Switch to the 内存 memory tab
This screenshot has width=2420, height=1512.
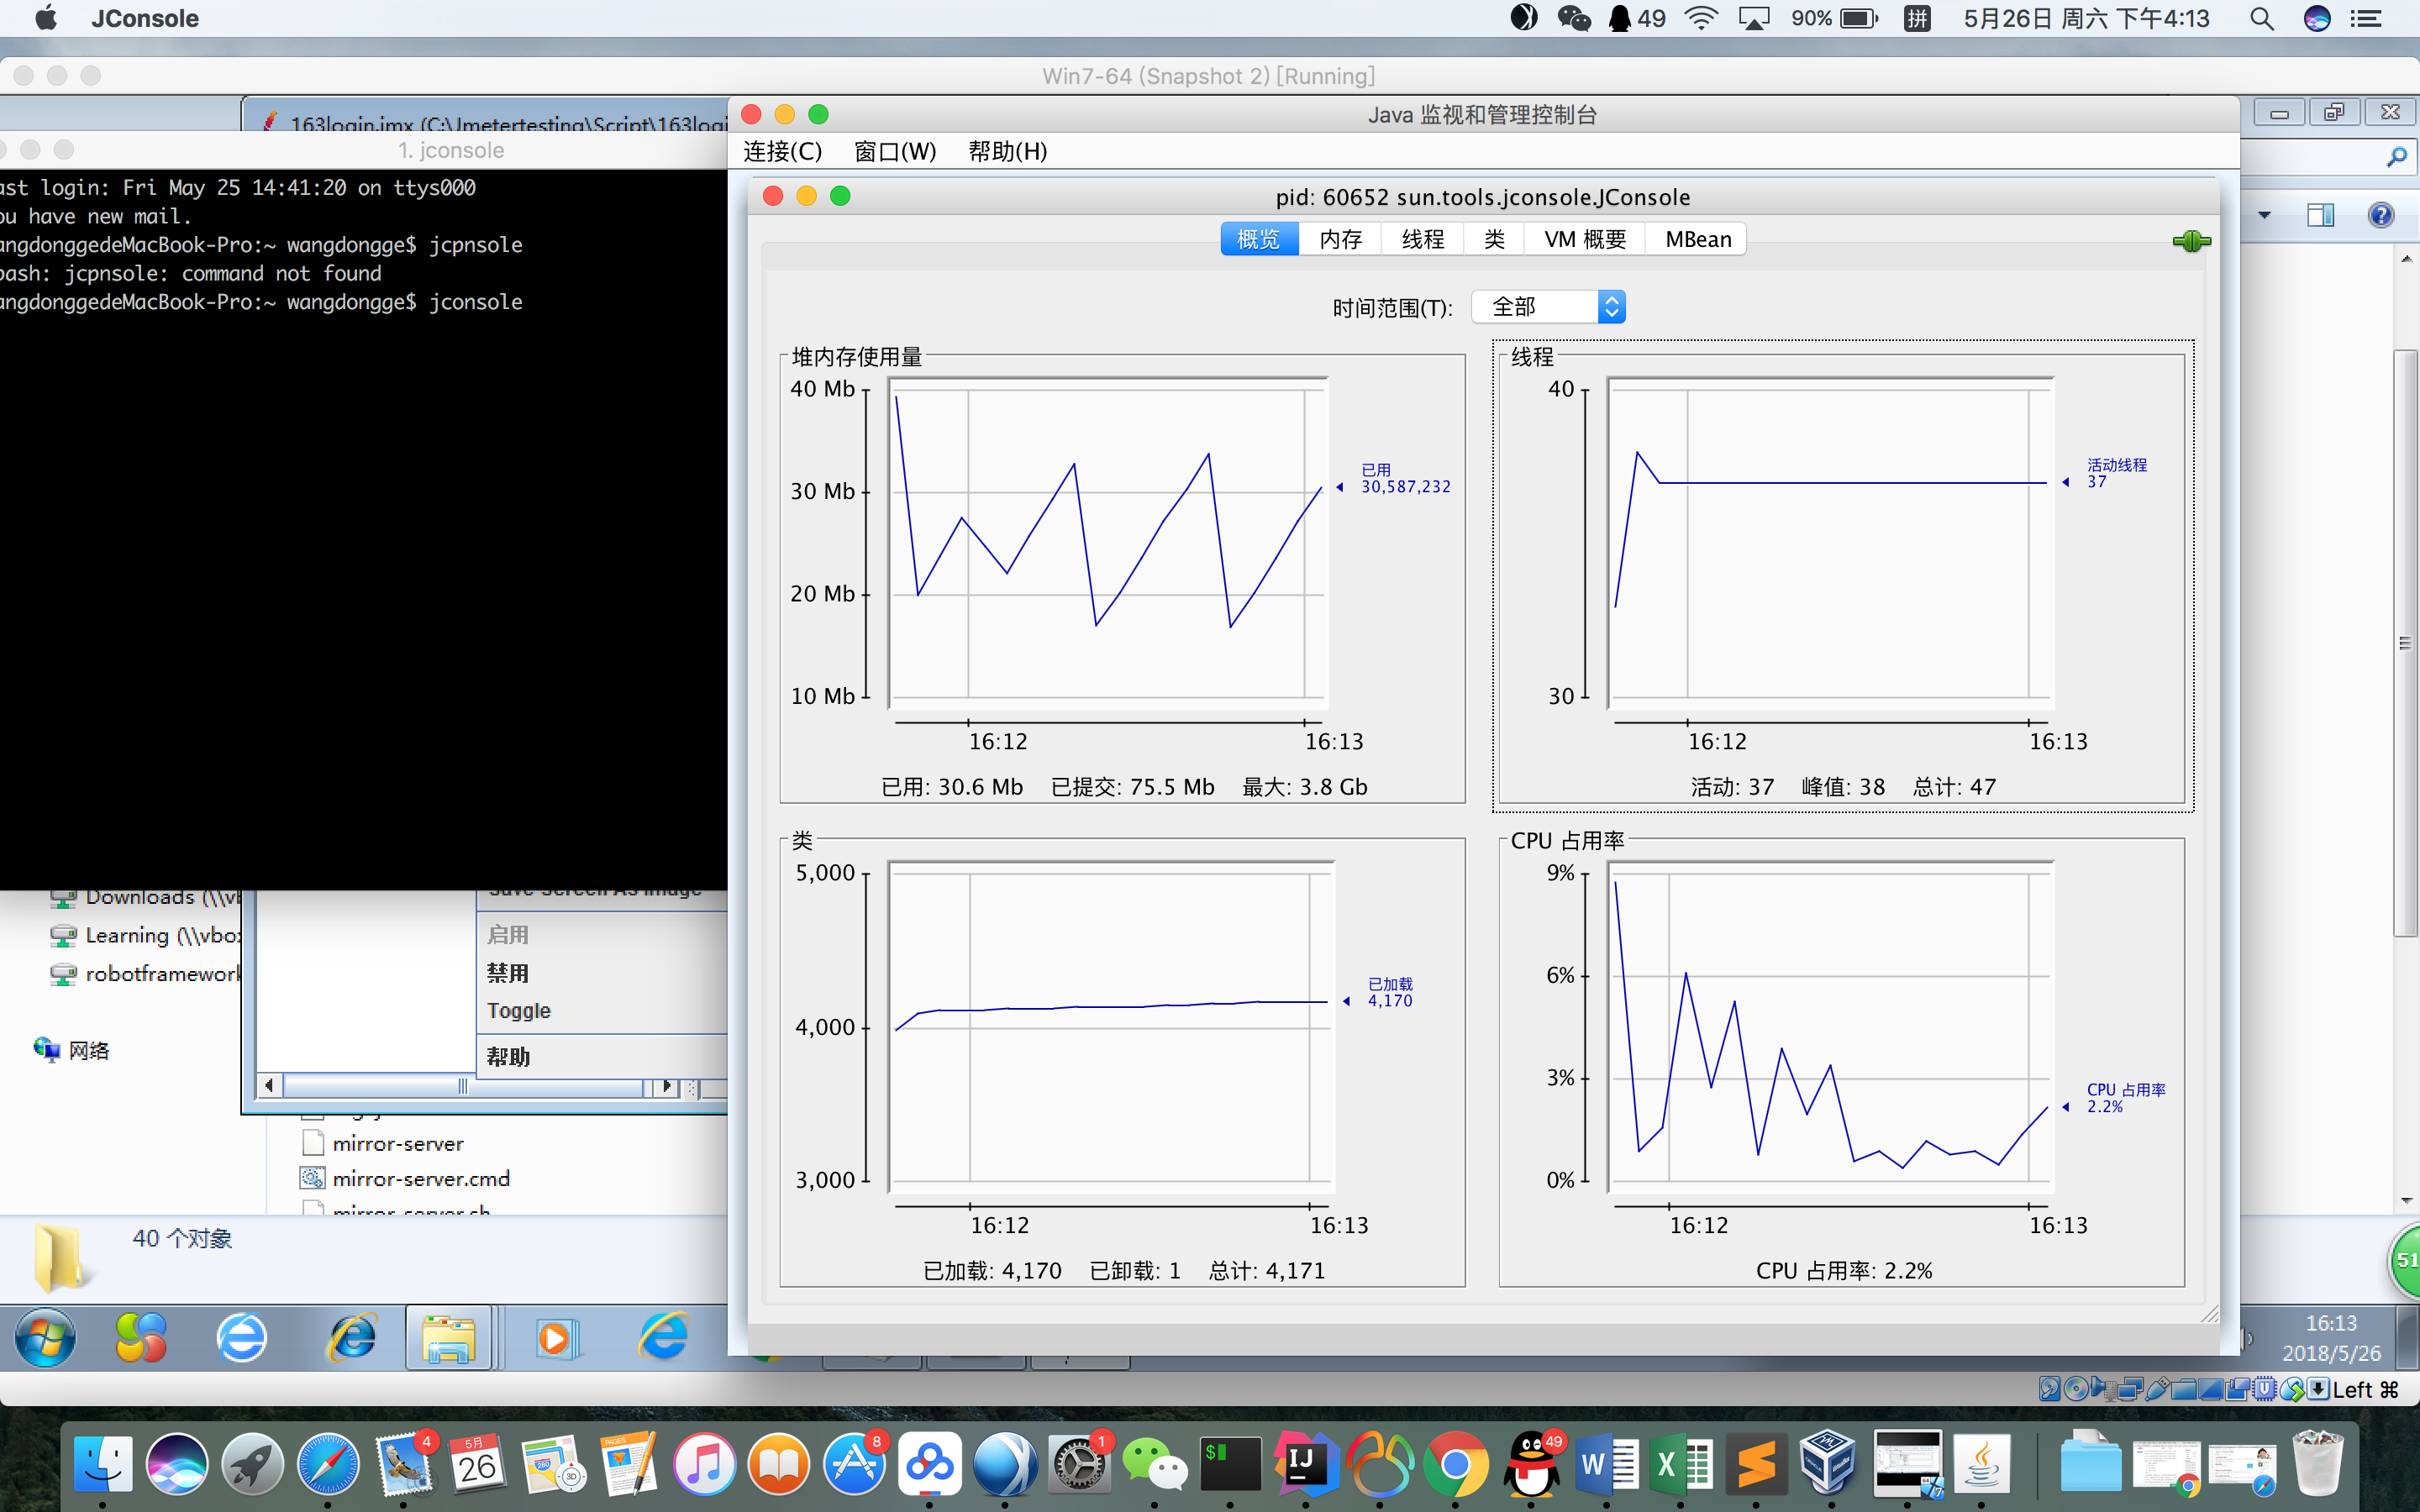pos(1340,239)
